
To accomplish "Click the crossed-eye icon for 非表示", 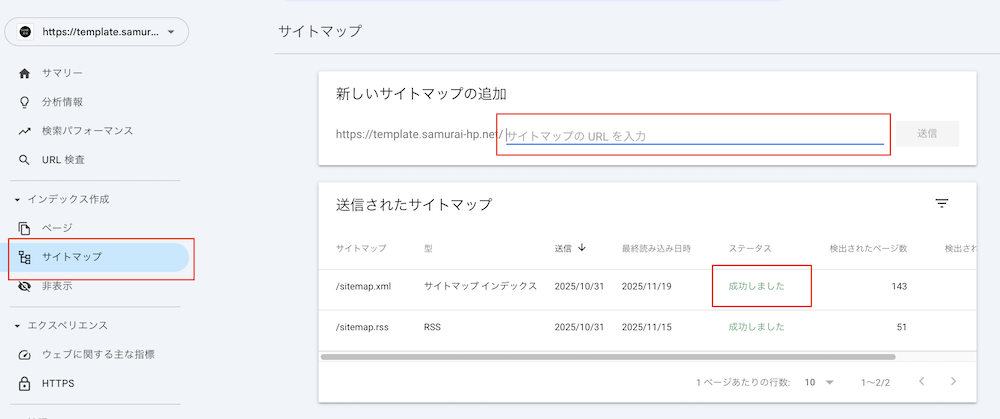I will pyautogui.click(x=25, y=287).
